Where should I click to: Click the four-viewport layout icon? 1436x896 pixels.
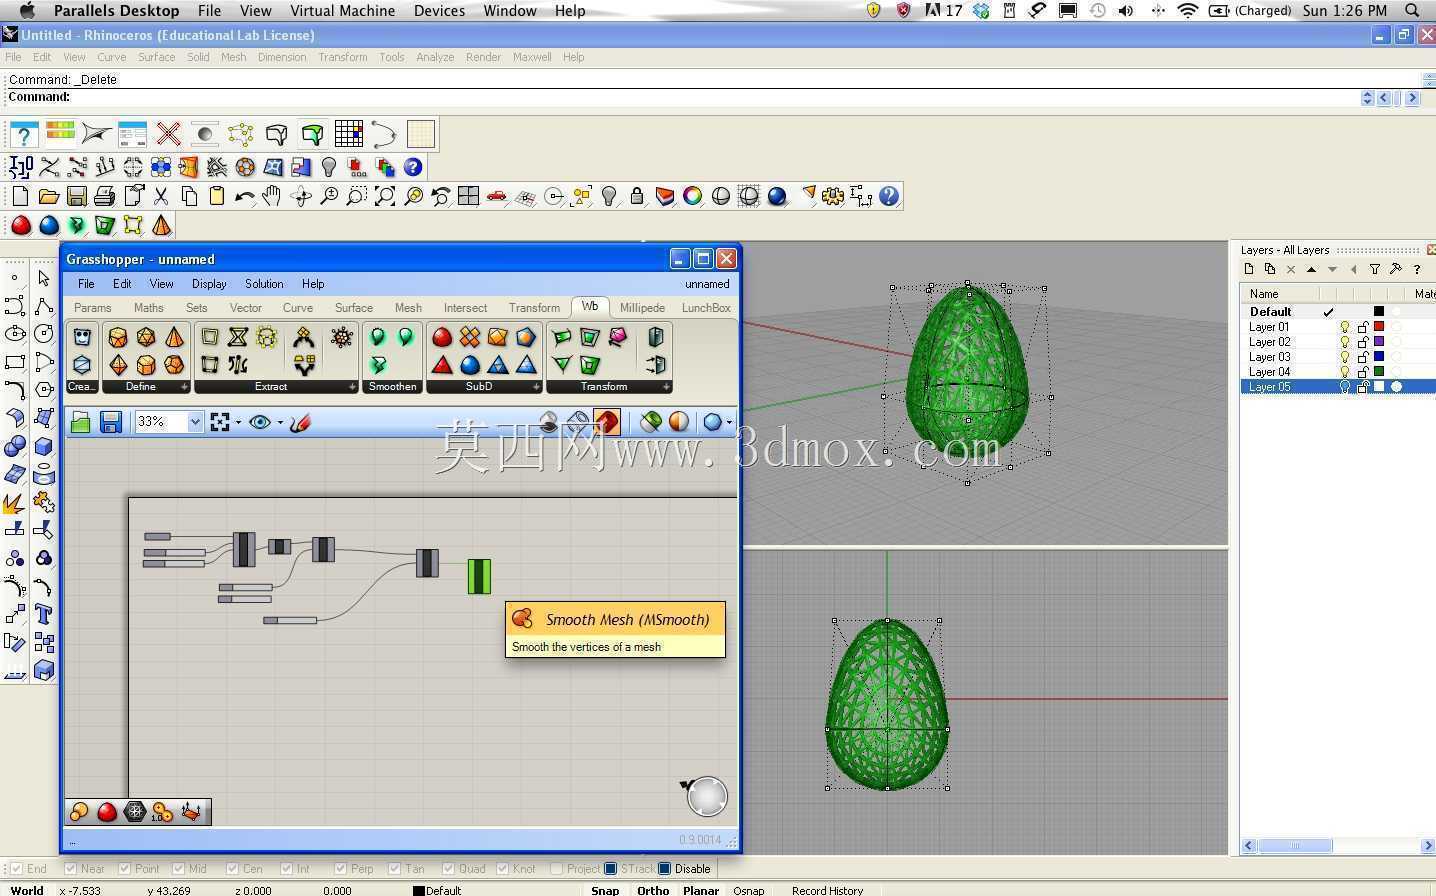[468, 197]
